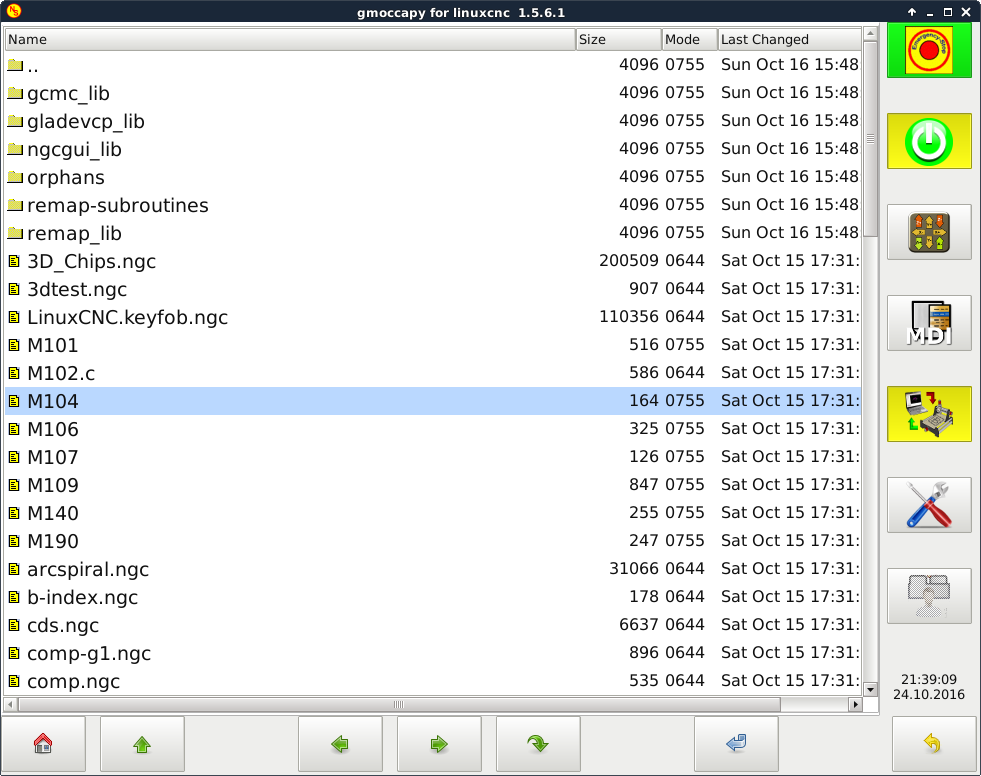Screen dimensions: 981x776
Task: Click the file icon beside M104
Action: coord(14,401)
